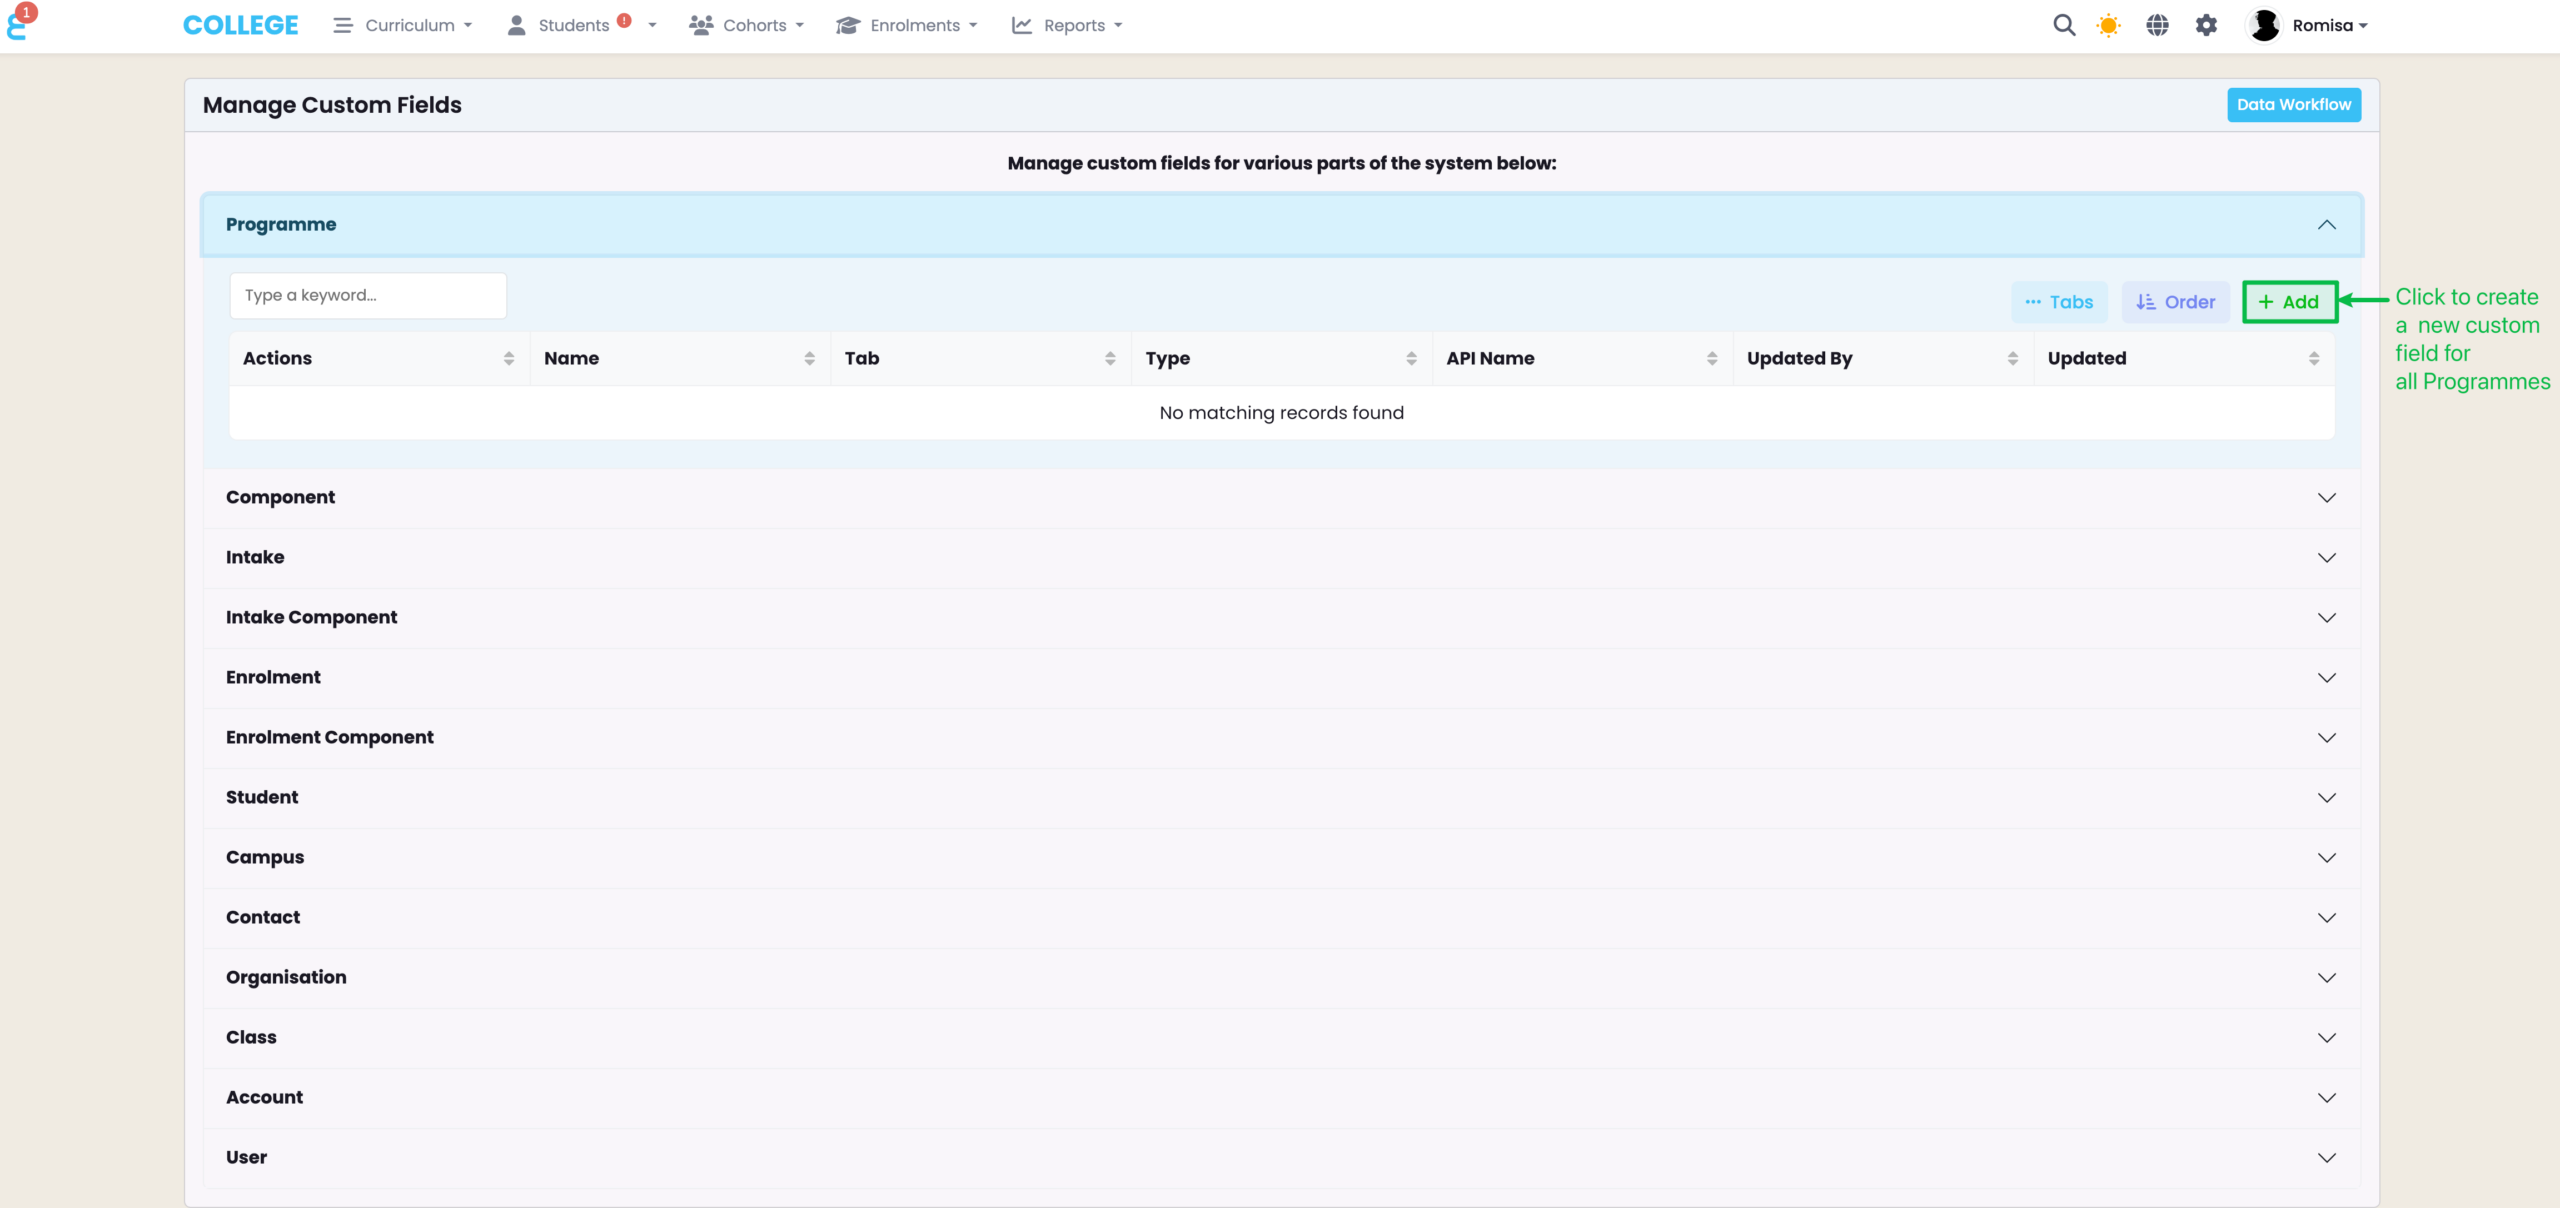Click the Students alert badge icon
The image size is (2560, 1208).
[x=624, y=20]
